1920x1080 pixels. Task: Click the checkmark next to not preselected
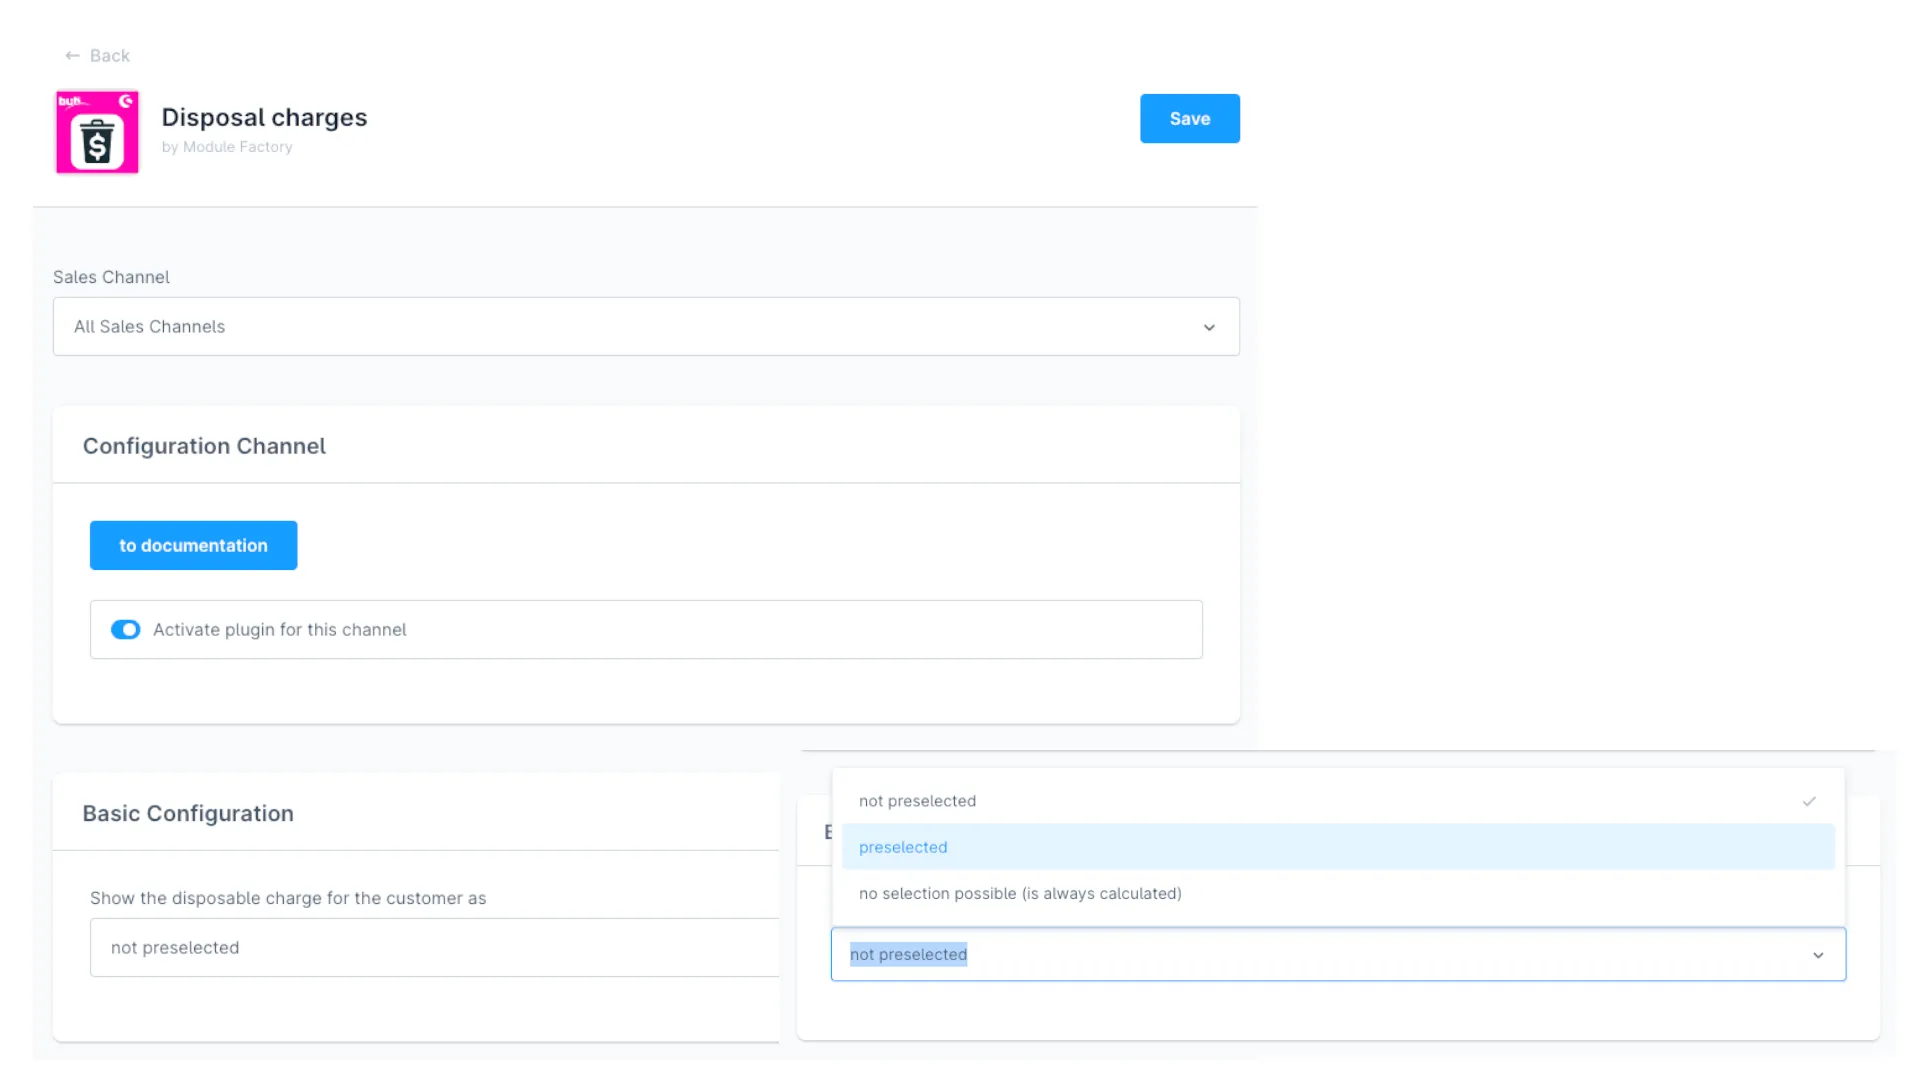pos(1809,801)
